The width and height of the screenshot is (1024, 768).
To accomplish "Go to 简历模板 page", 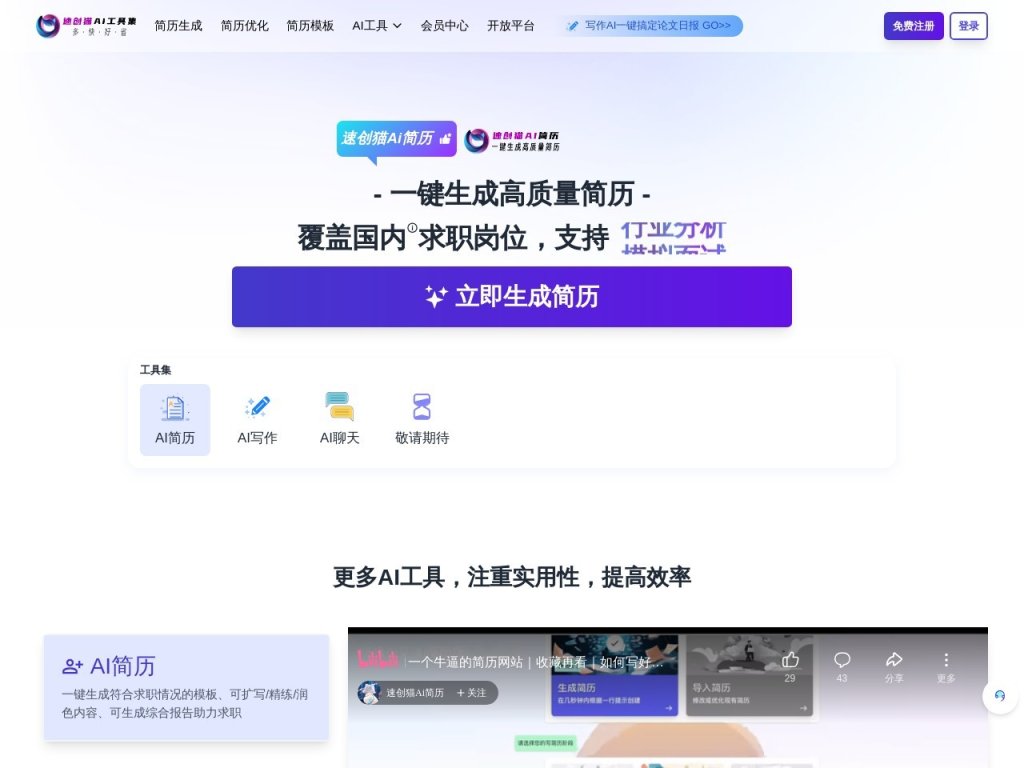I will tap(310, 26).
